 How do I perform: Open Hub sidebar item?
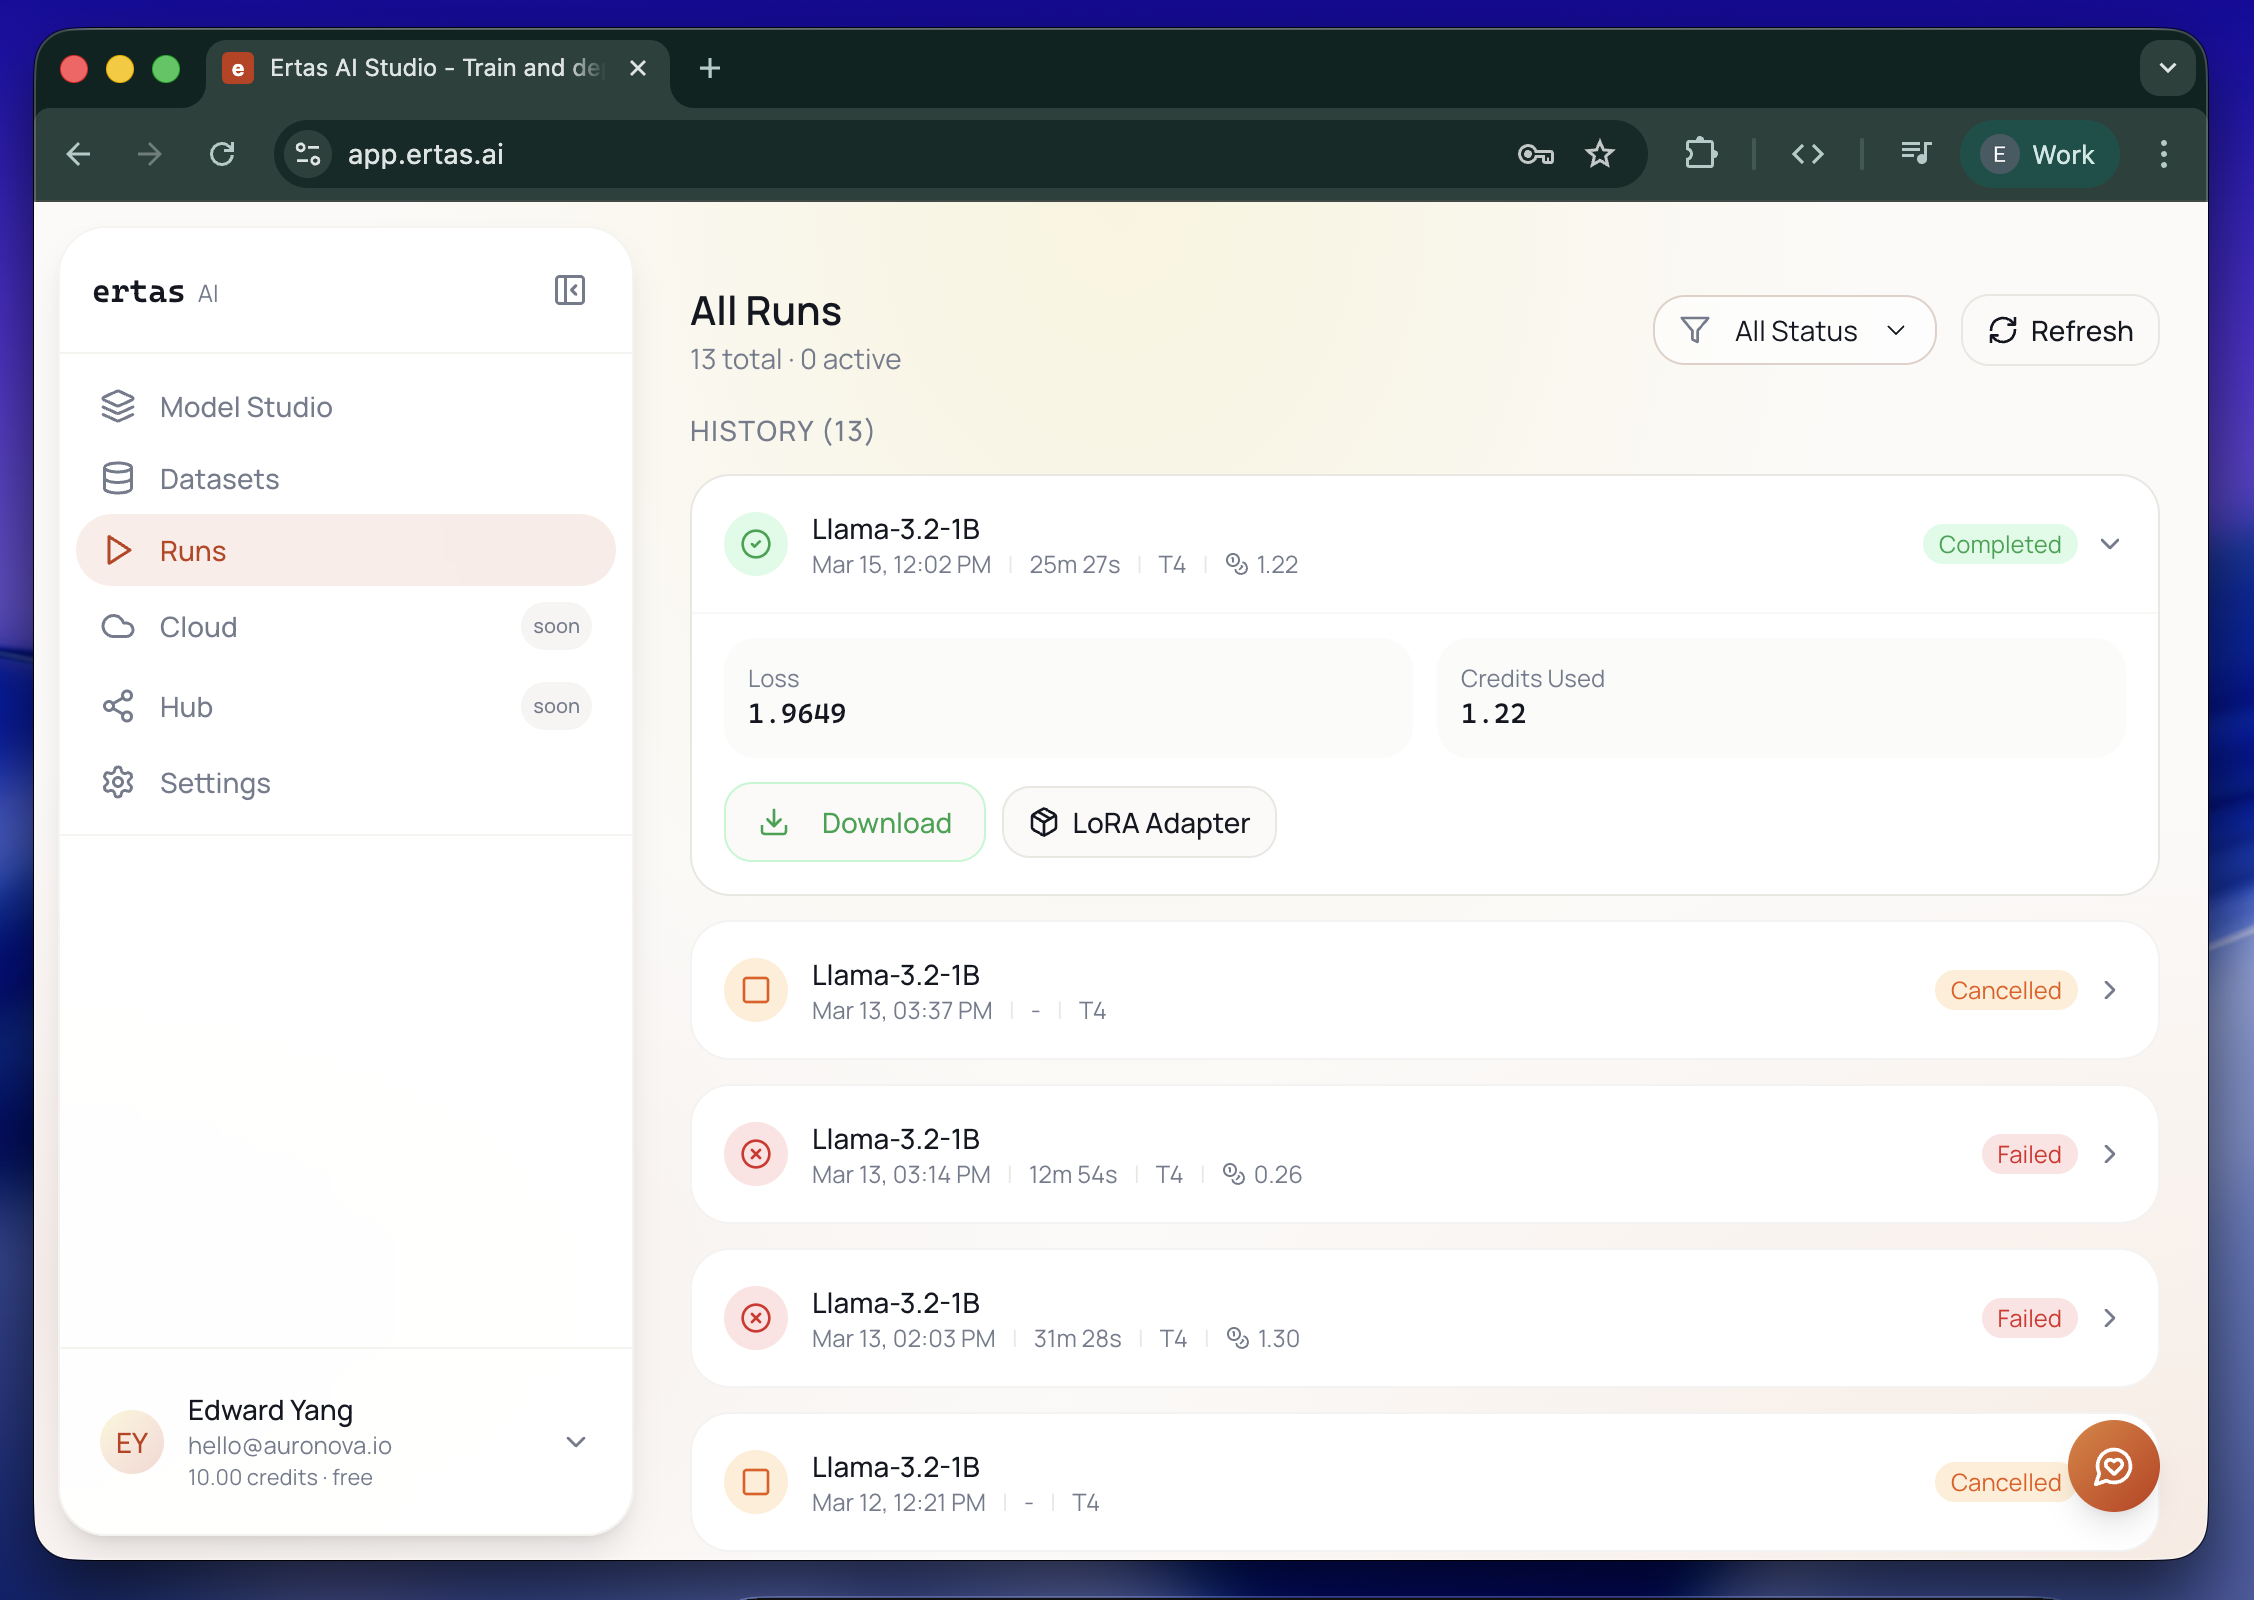pos(345,707)
